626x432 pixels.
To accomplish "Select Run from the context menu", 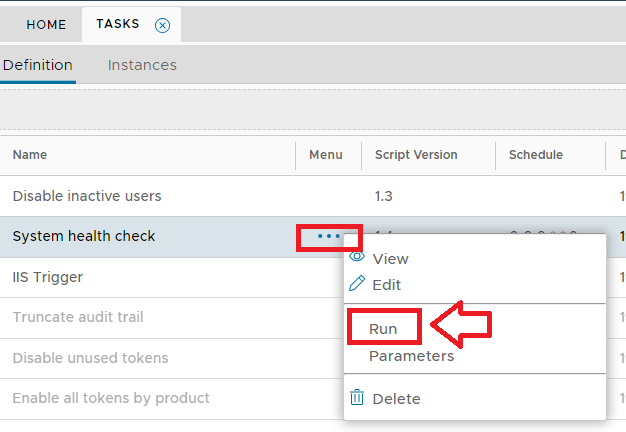I will pyautogui.click(x=383, y=329).
